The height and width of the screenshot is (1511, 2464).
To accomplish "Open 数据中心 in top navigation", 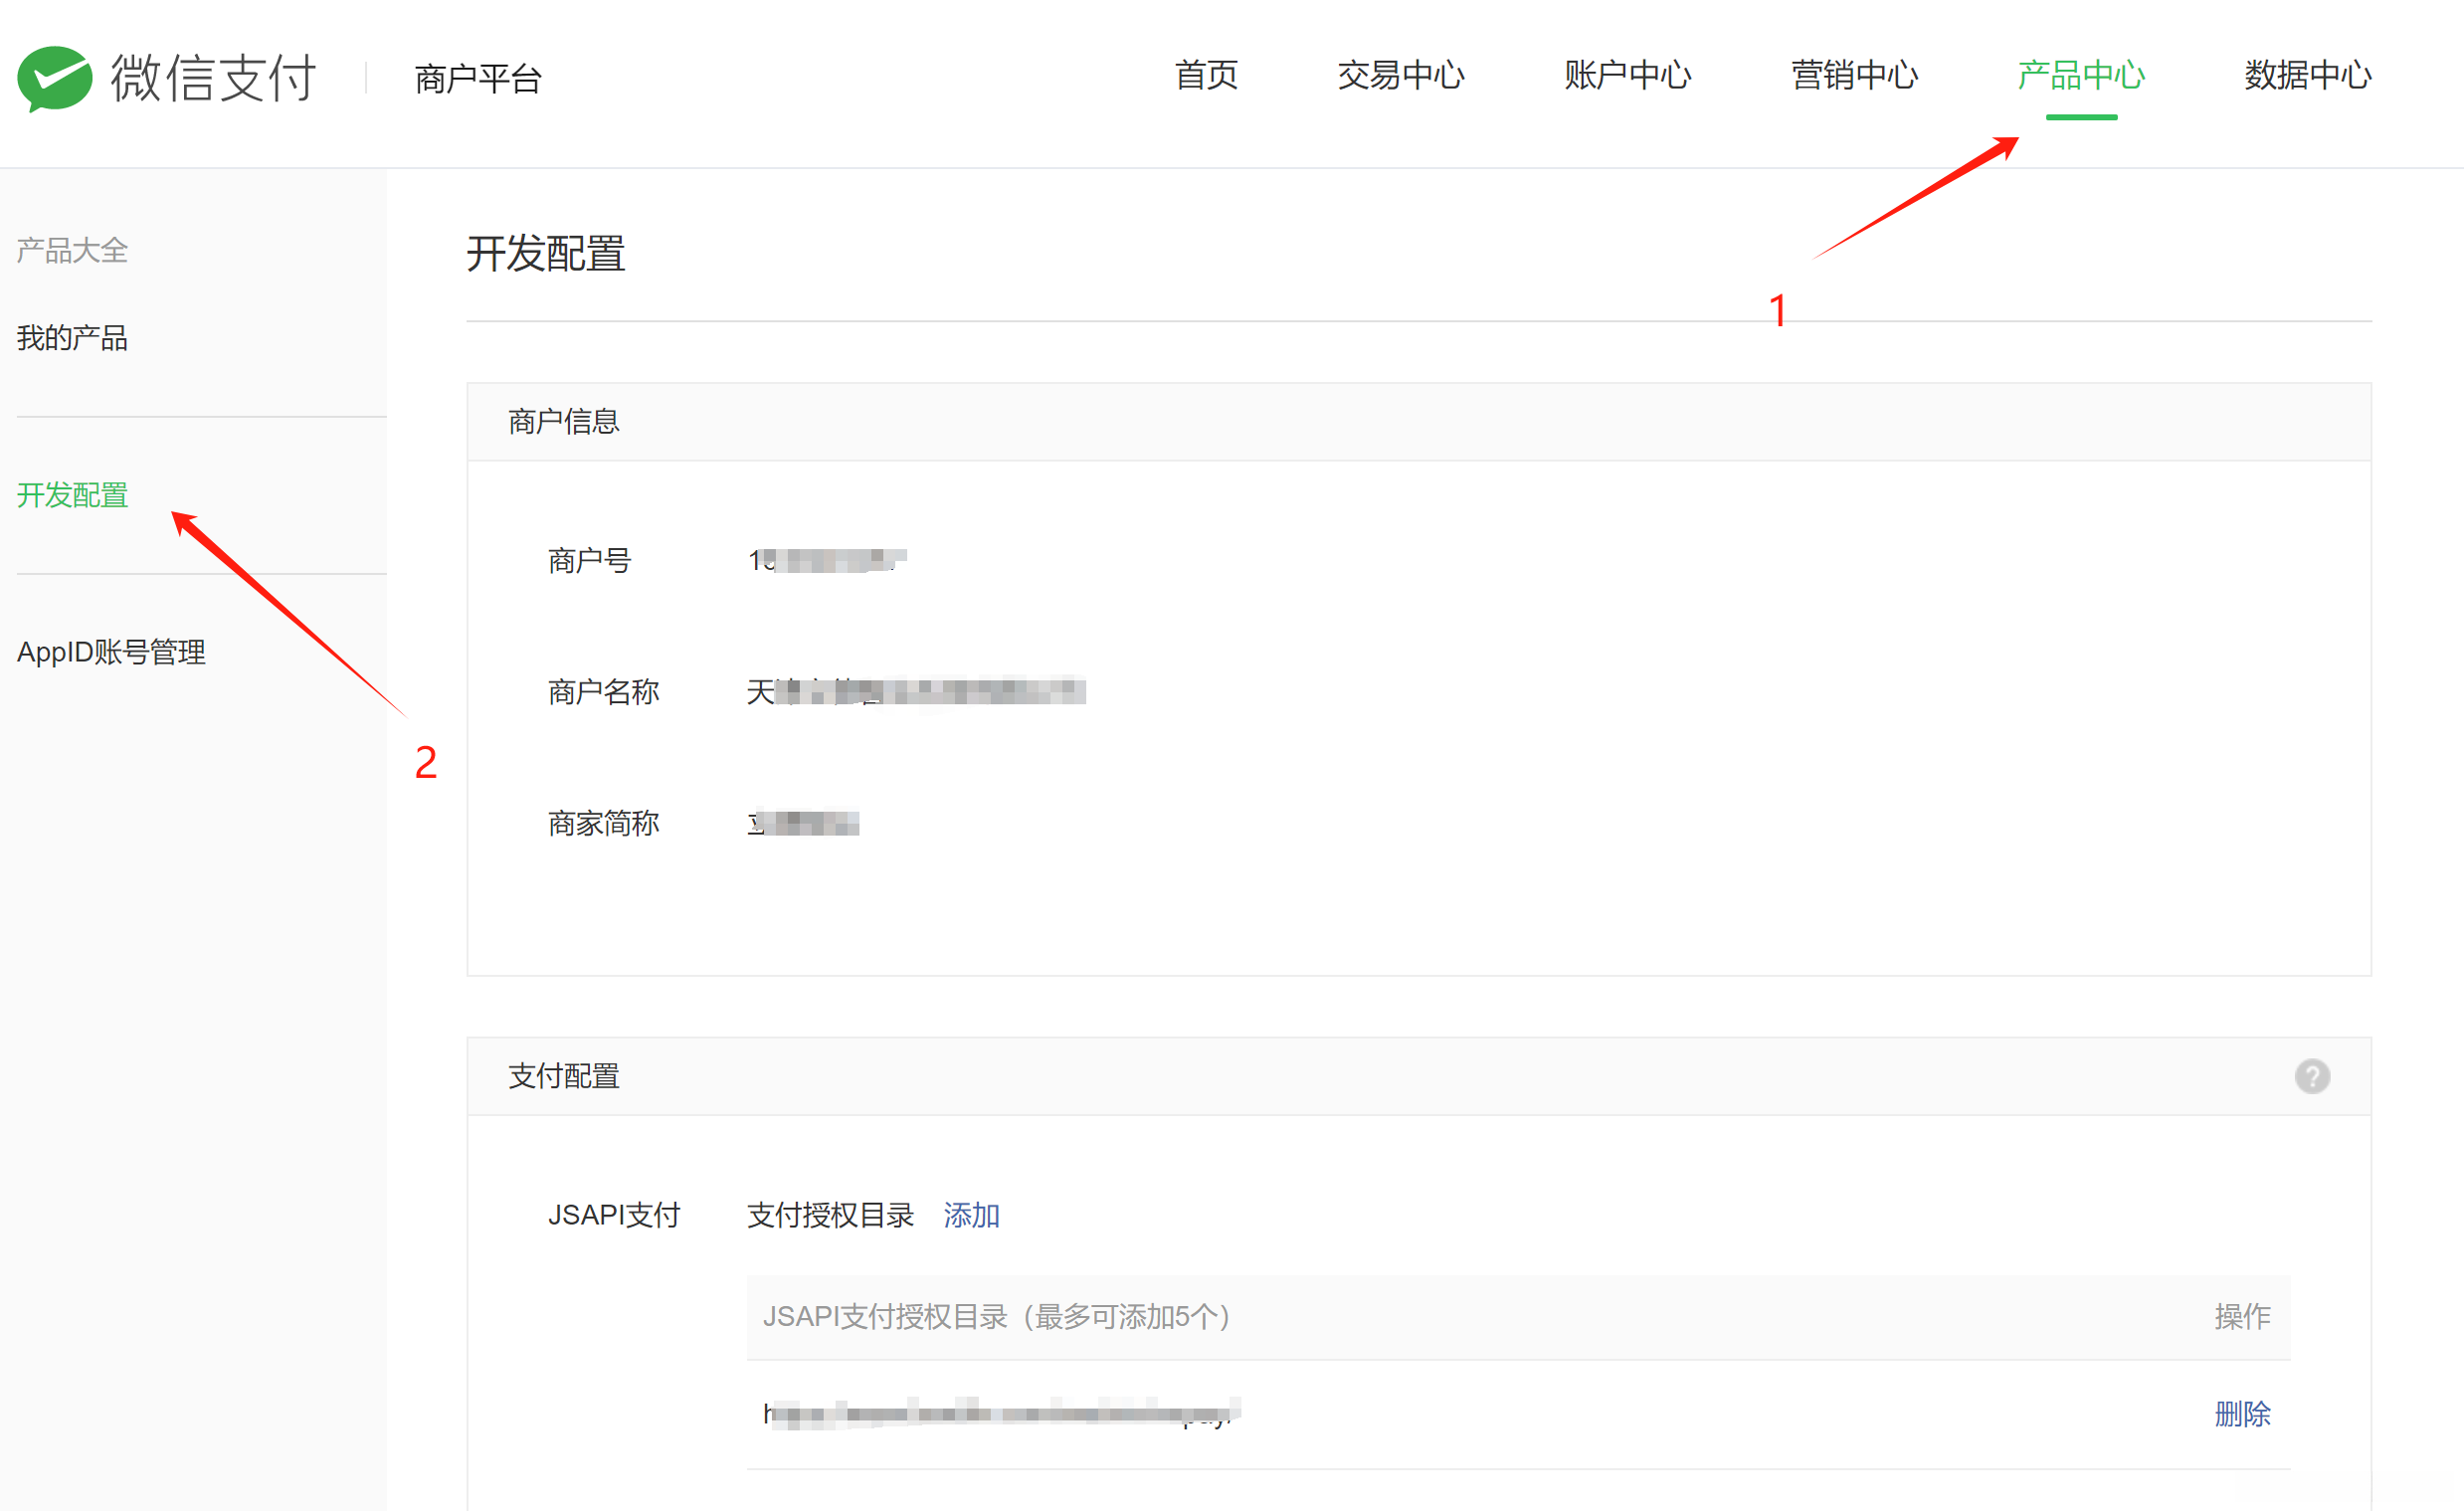I will [x=2307, y=75].
